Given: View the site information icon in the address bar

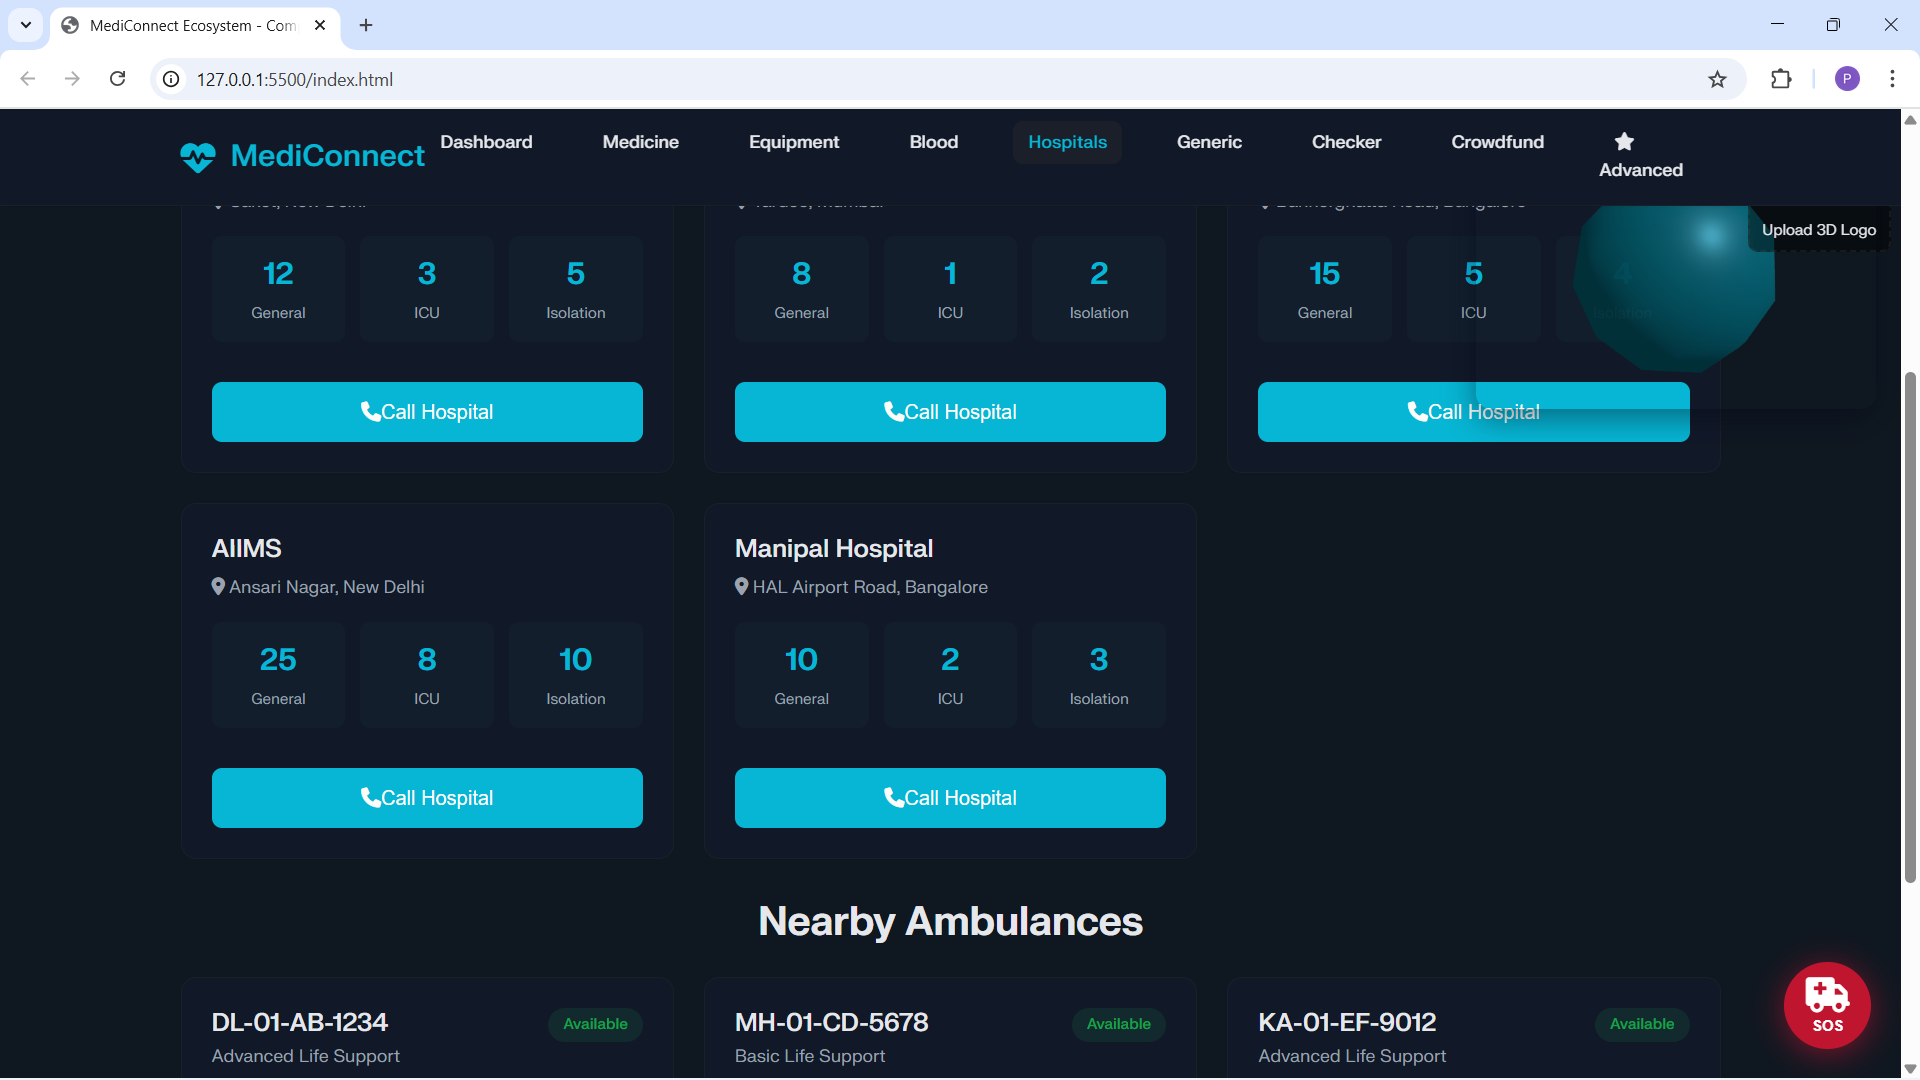Looking at the screenshot, I should pyautogui.click(x=172, y=80).
